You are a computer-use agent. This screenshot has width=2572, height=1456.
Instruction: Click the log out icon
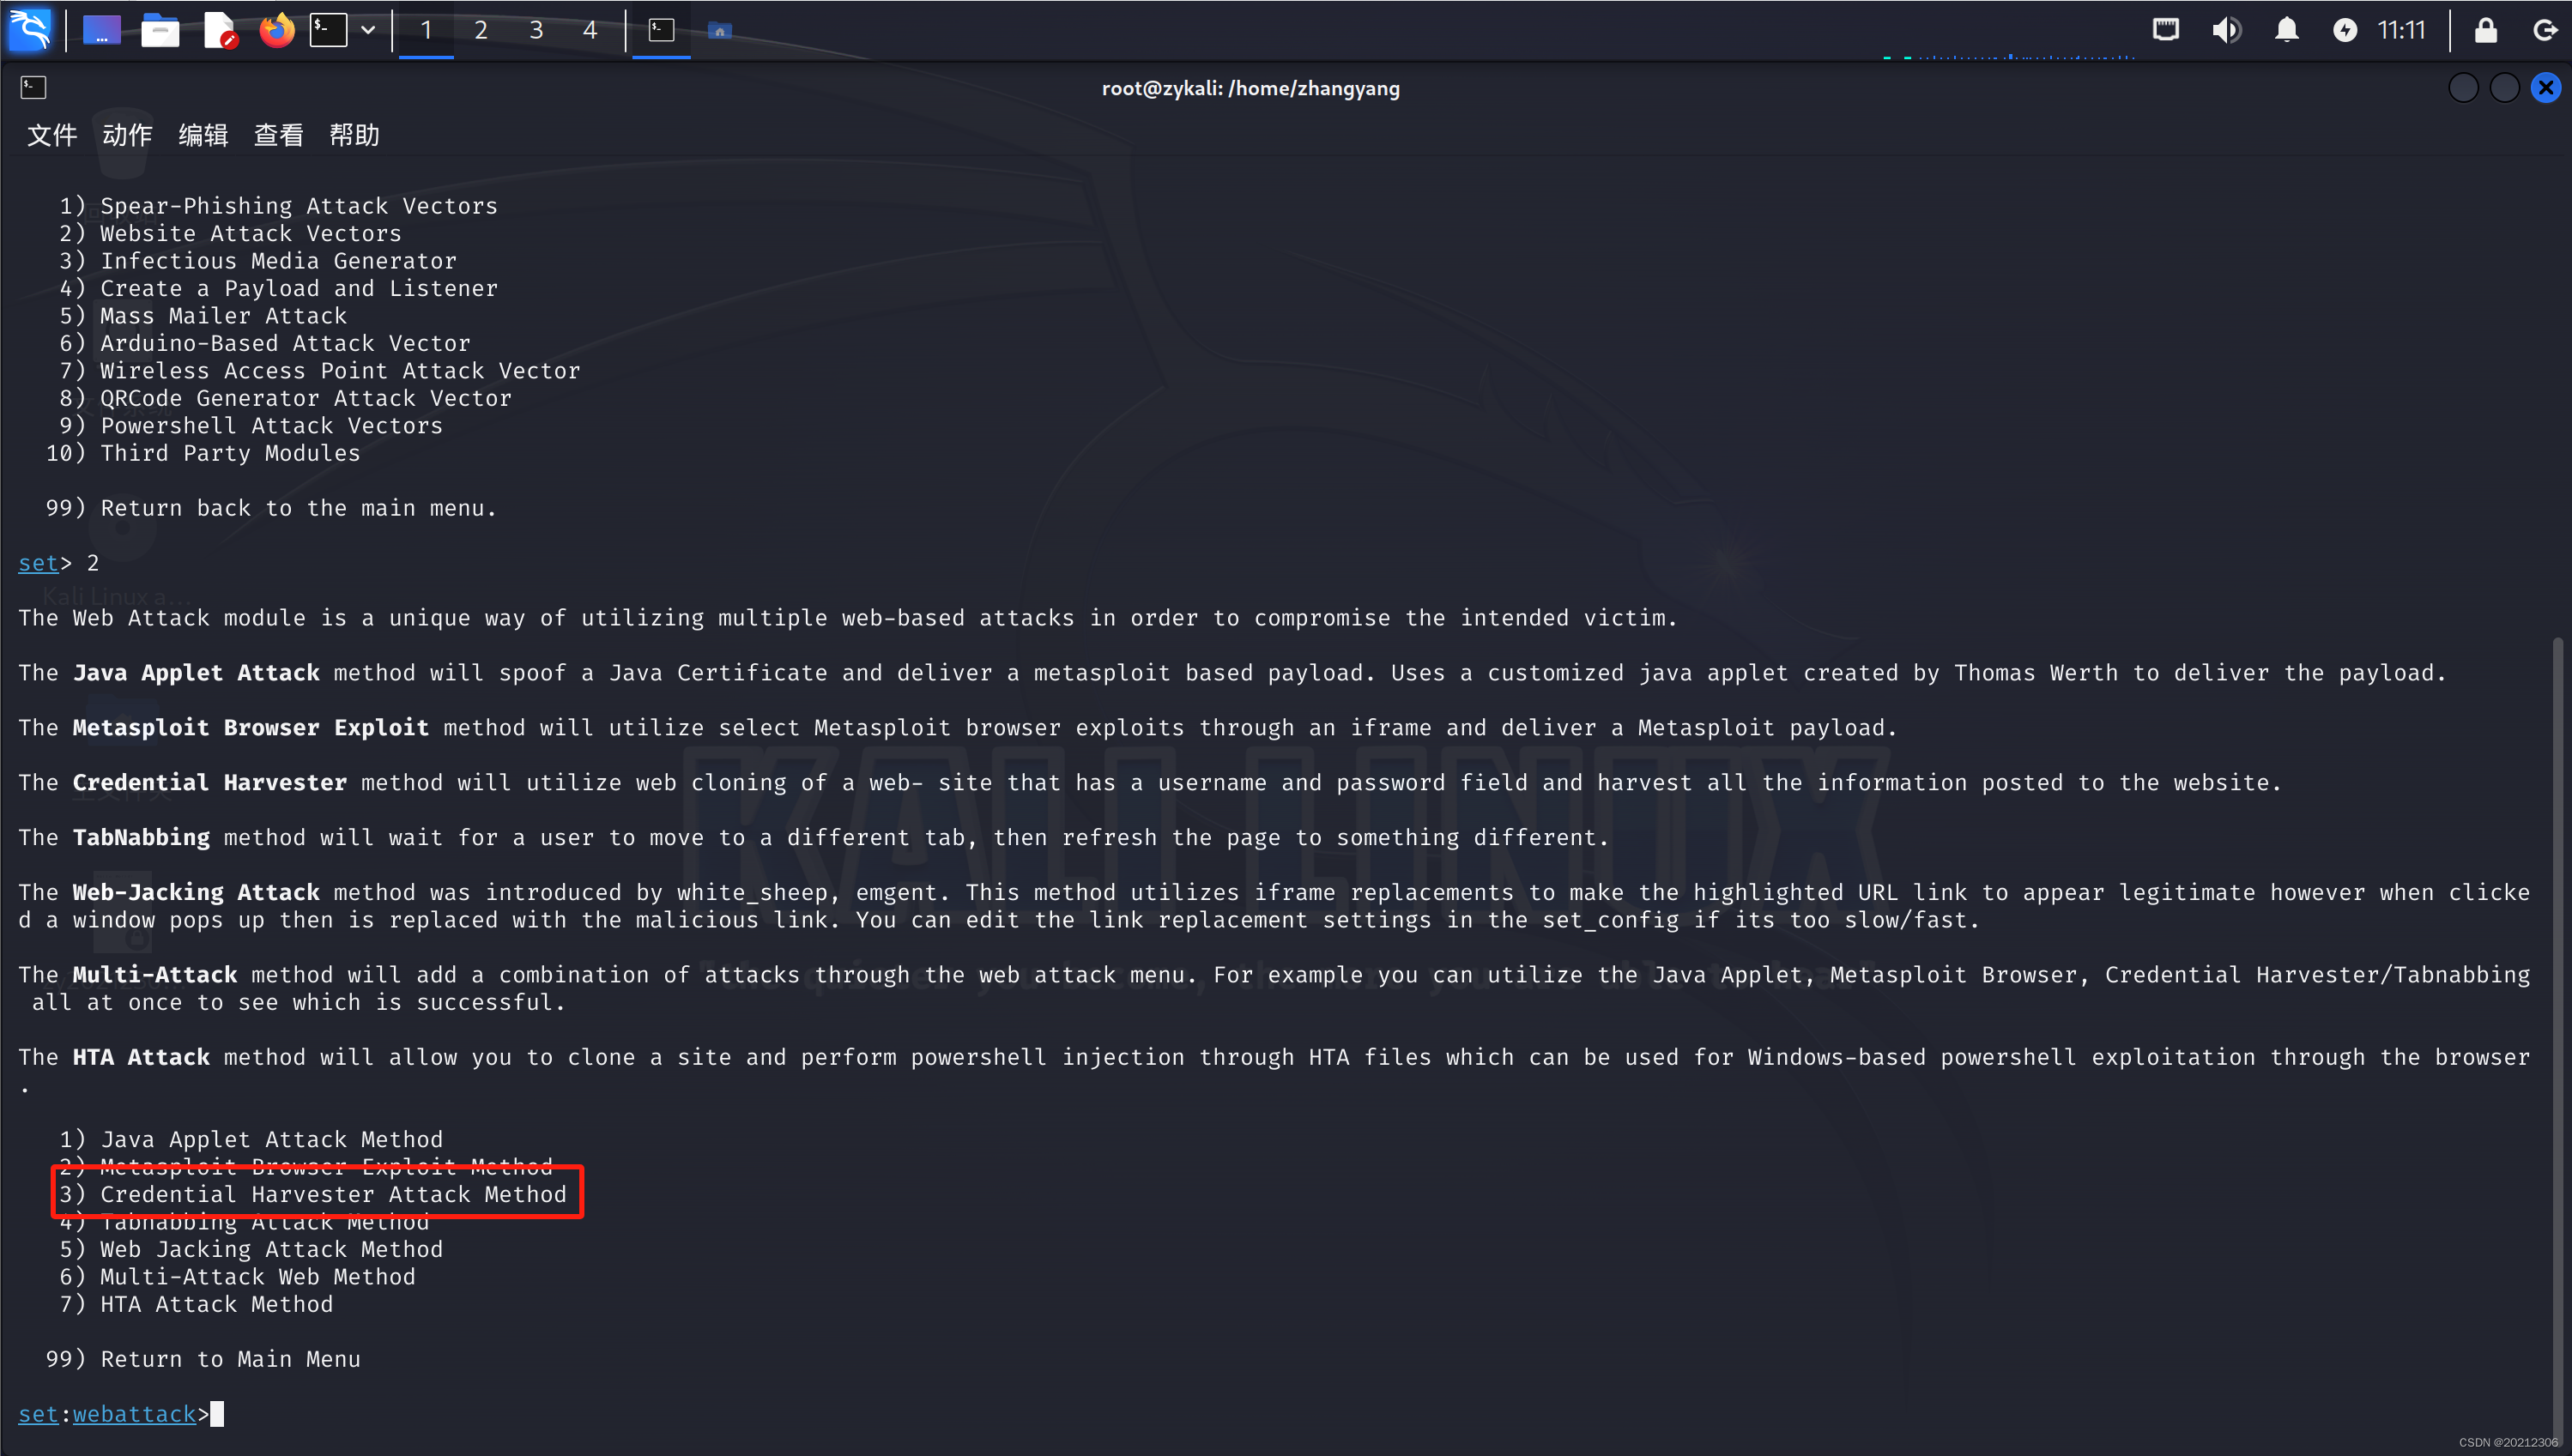[x=2544, y=30]
